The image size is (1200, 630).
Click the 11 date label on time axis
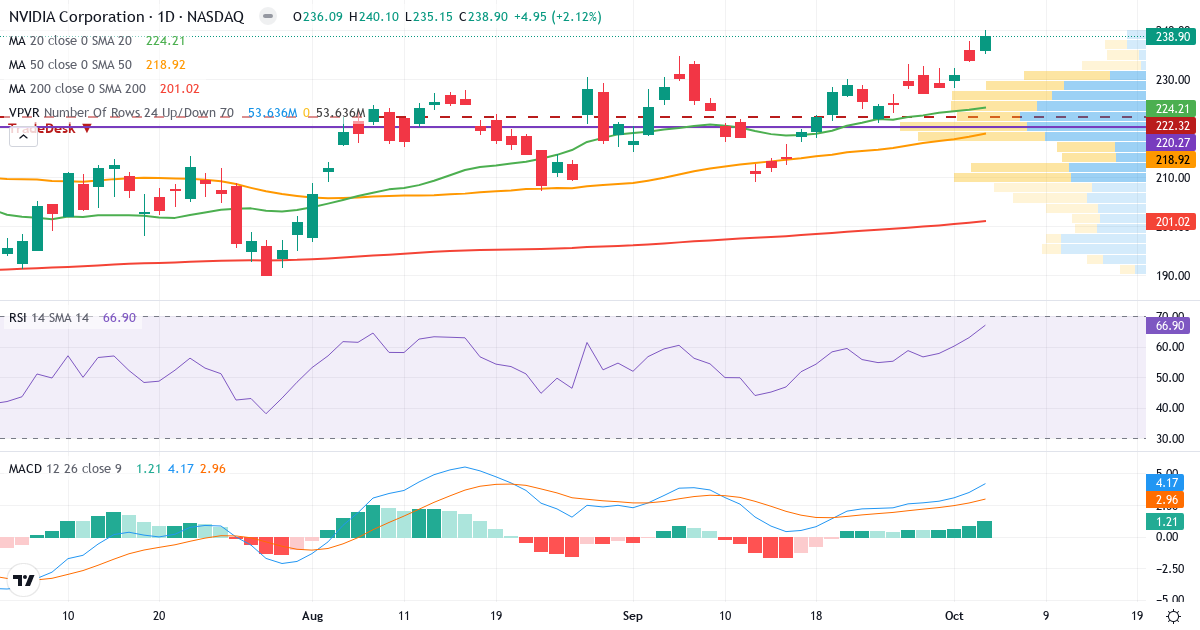coord(403,617)
